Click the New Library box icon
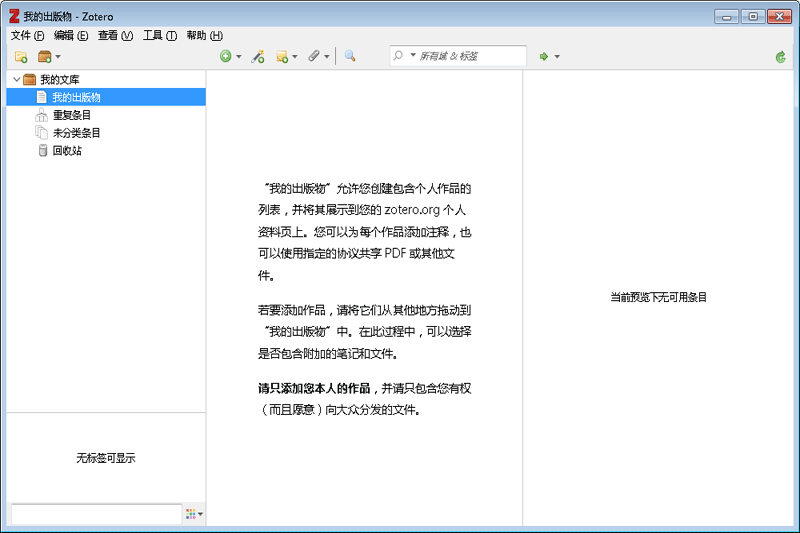 pos(44,57)
